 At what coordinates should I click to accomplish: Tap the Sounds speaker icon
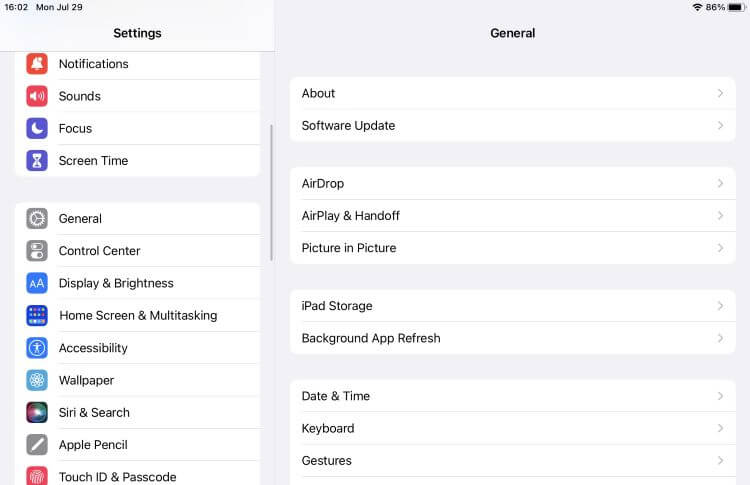point(37,96)
